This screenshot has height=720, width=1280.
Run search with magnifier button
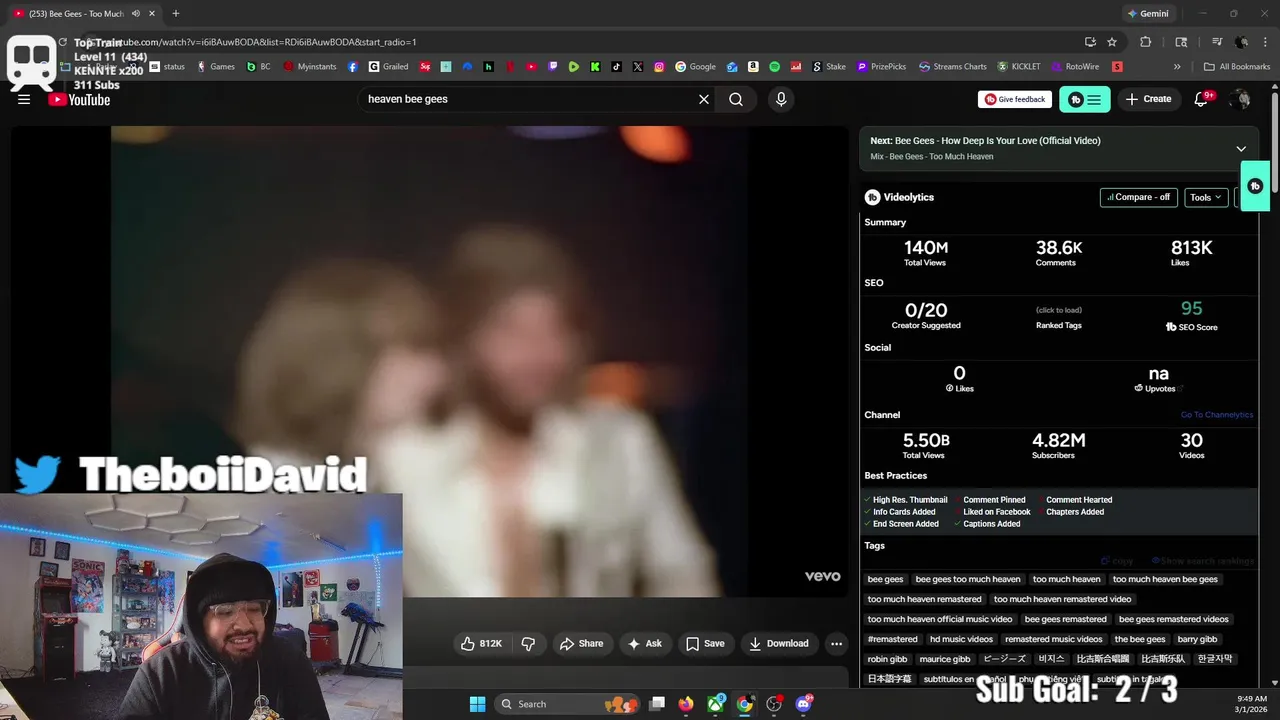click(736, 99)
